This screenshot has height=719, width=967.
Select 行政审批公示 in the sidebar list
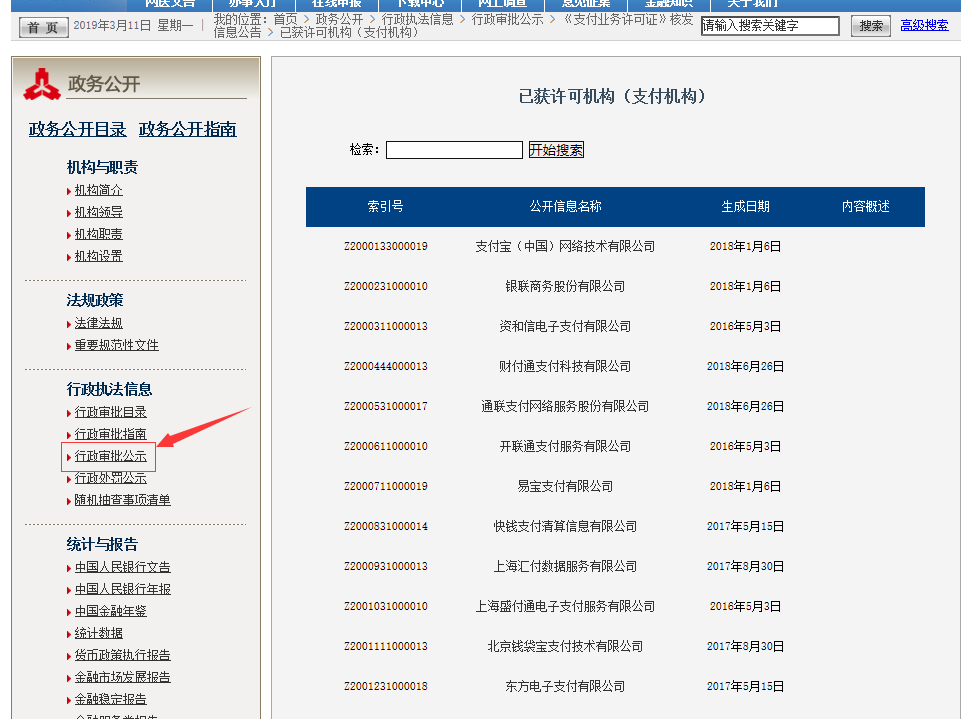point(110,456)
